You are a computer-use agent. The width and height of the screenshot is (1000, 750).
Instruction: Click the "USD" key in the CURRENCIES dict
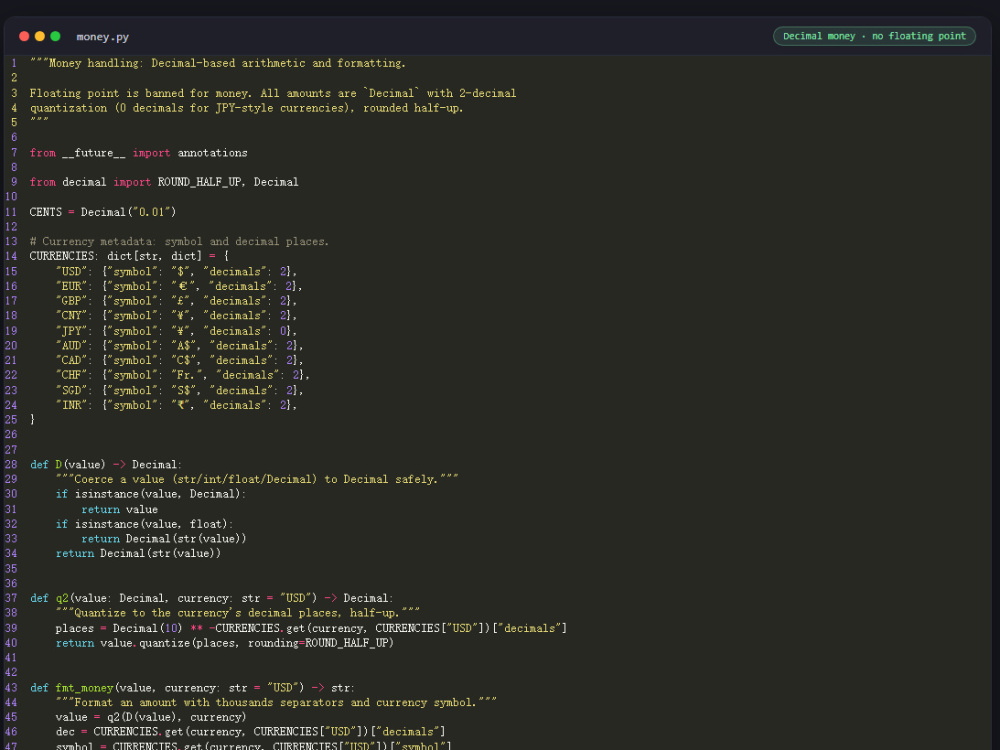point(71,272)
